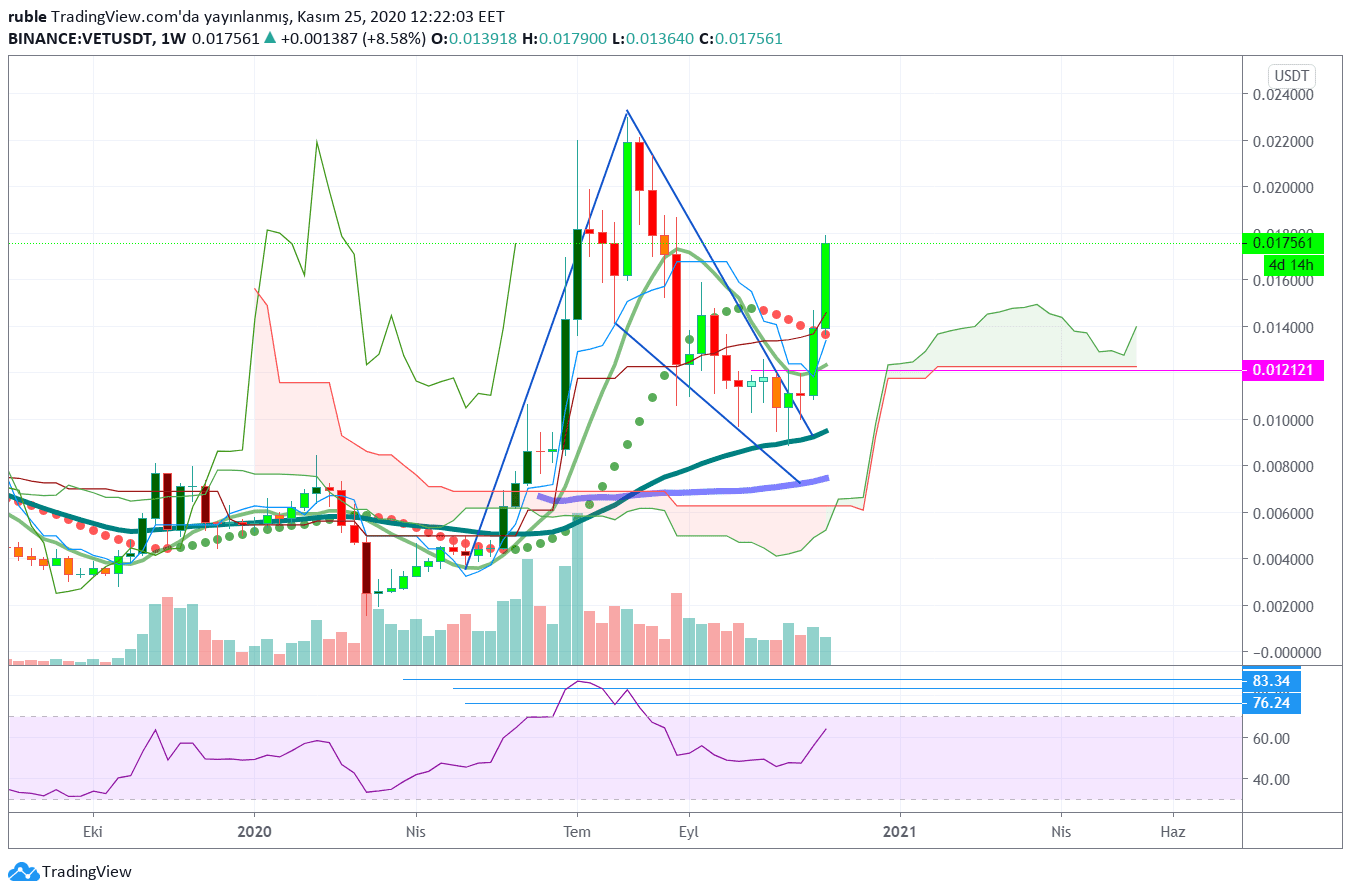Click the 0.022000 price axis value

[x=1285, y=141]
